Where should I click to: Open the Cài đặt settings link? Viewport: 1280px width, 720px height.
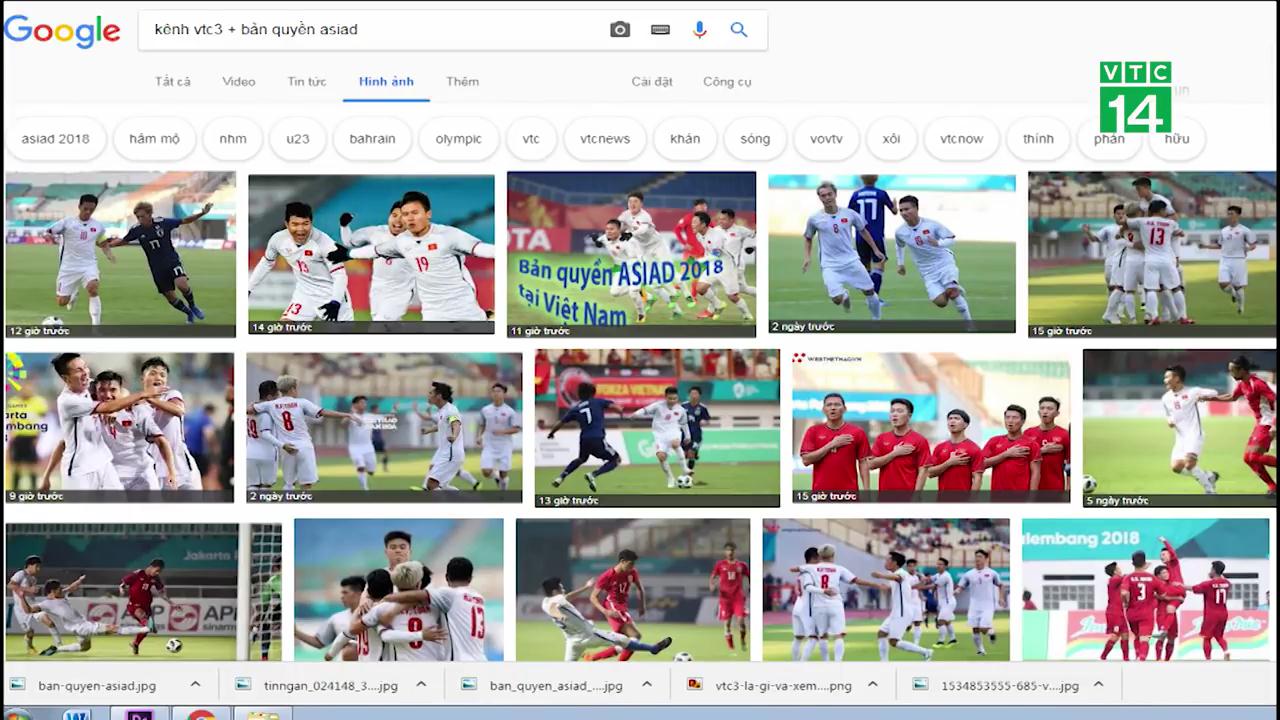click(x=652, y=82)
